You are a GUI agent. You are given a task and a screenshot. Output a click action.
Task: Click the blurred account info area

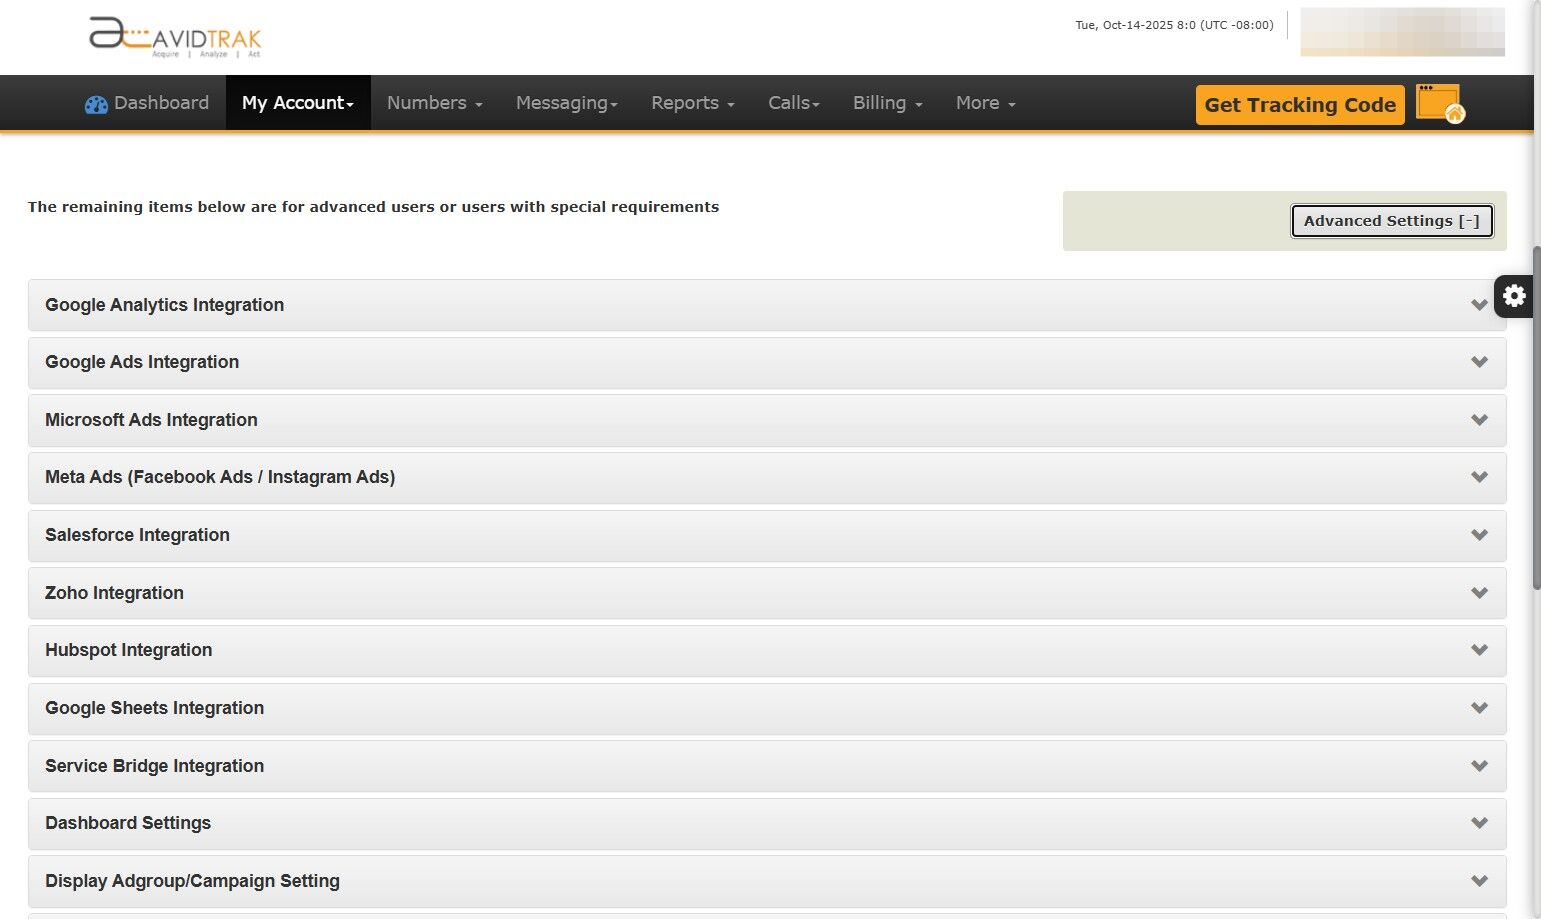(x=1402, y=32)
